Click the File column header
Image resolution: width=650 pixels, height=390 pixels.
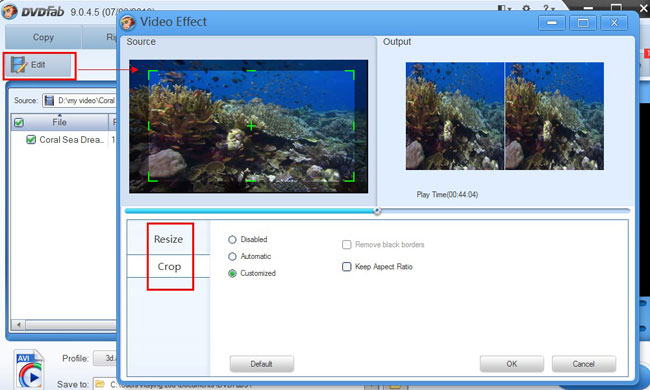pyautogui.click(x=59, y=122)
